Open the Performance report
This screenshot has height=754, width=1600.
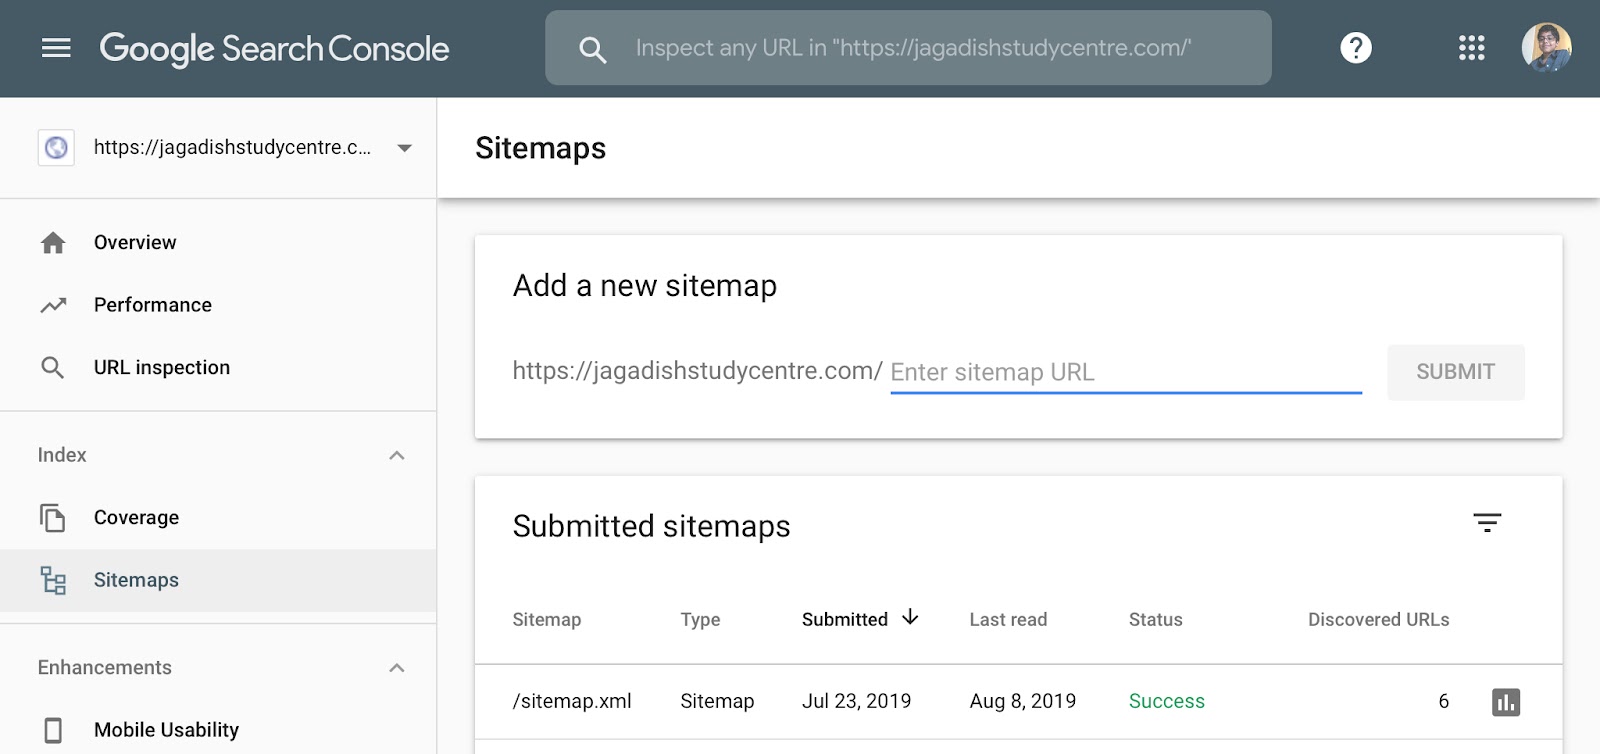(x=152, y=305)
